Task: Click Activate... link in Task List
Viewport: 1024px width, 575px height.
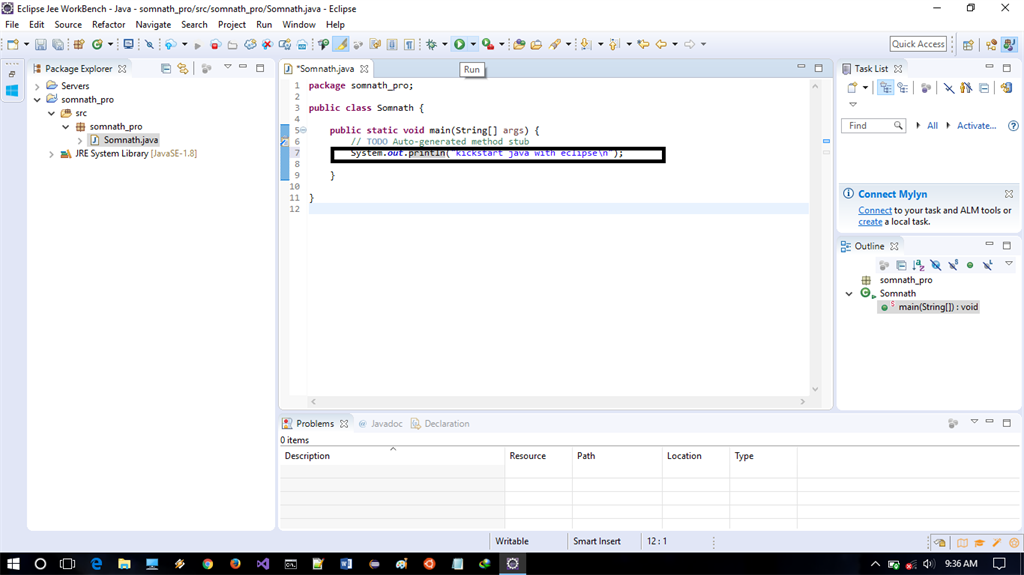Action: 976,126
